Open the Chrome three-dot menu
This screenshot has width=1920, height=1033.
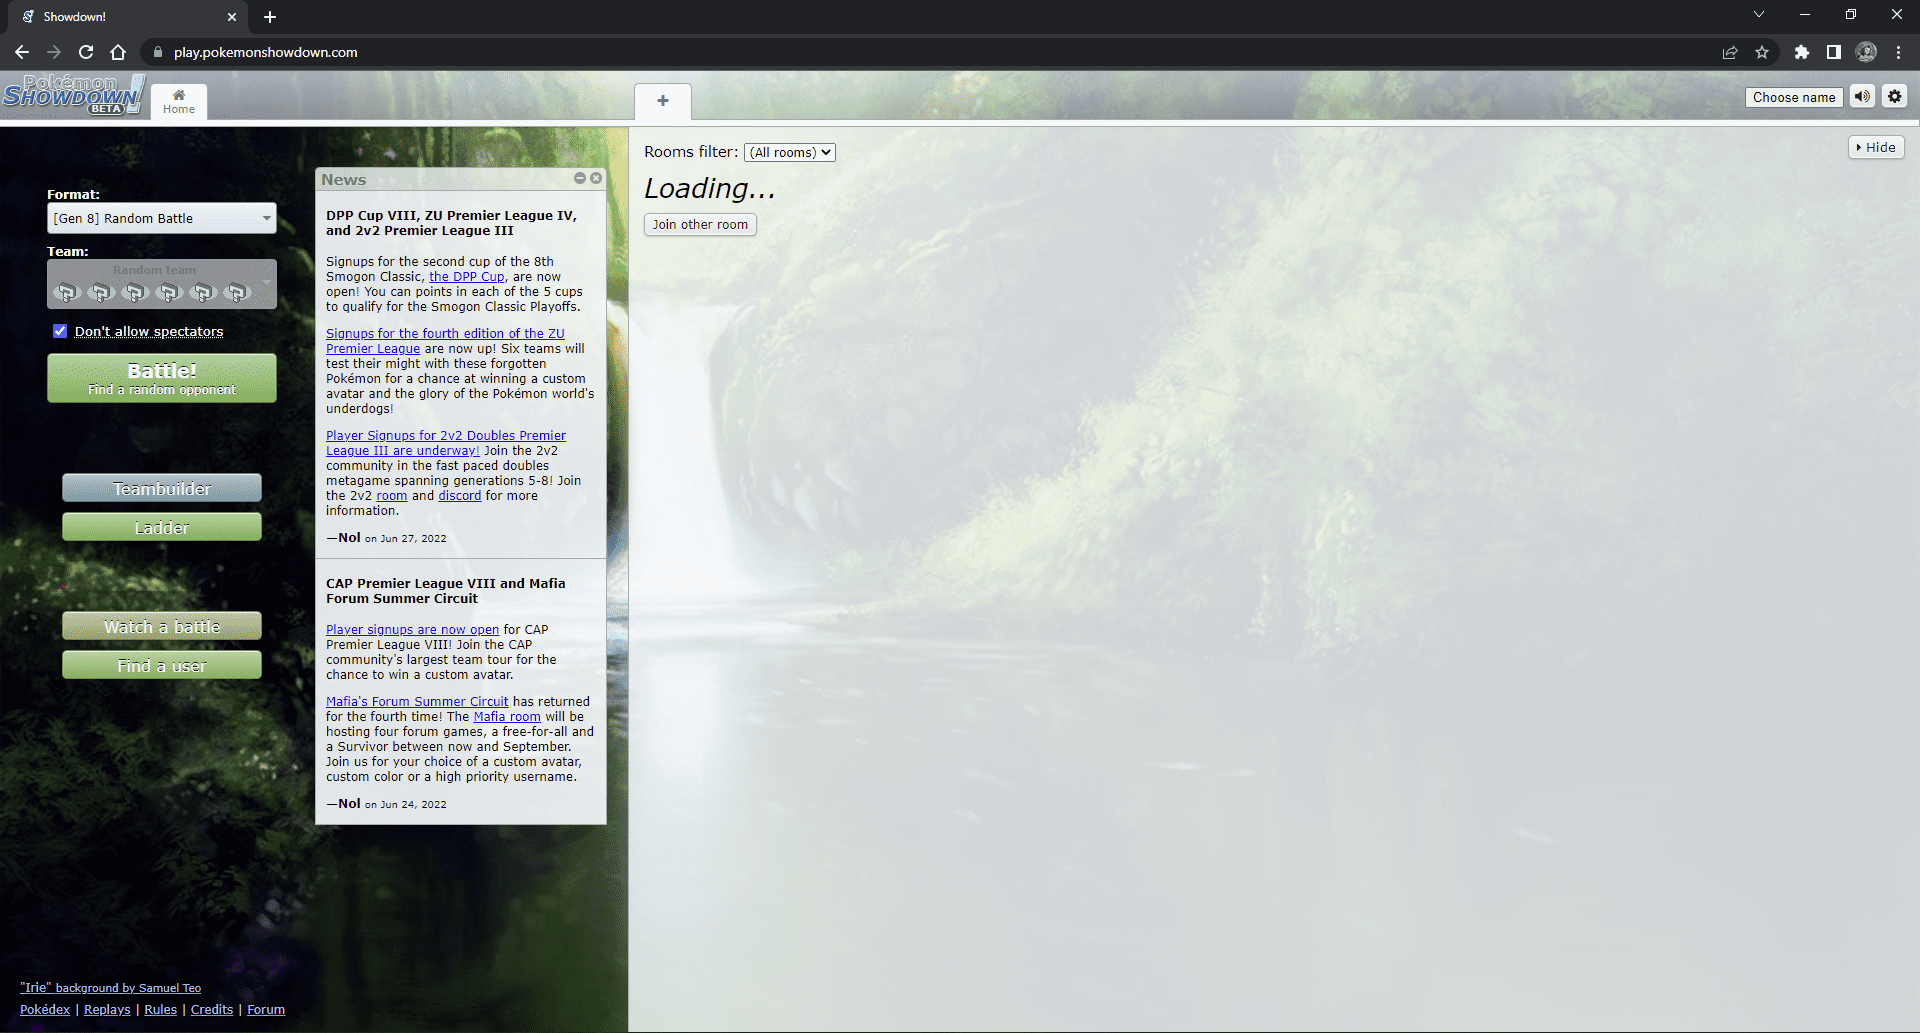(1898, 52)
